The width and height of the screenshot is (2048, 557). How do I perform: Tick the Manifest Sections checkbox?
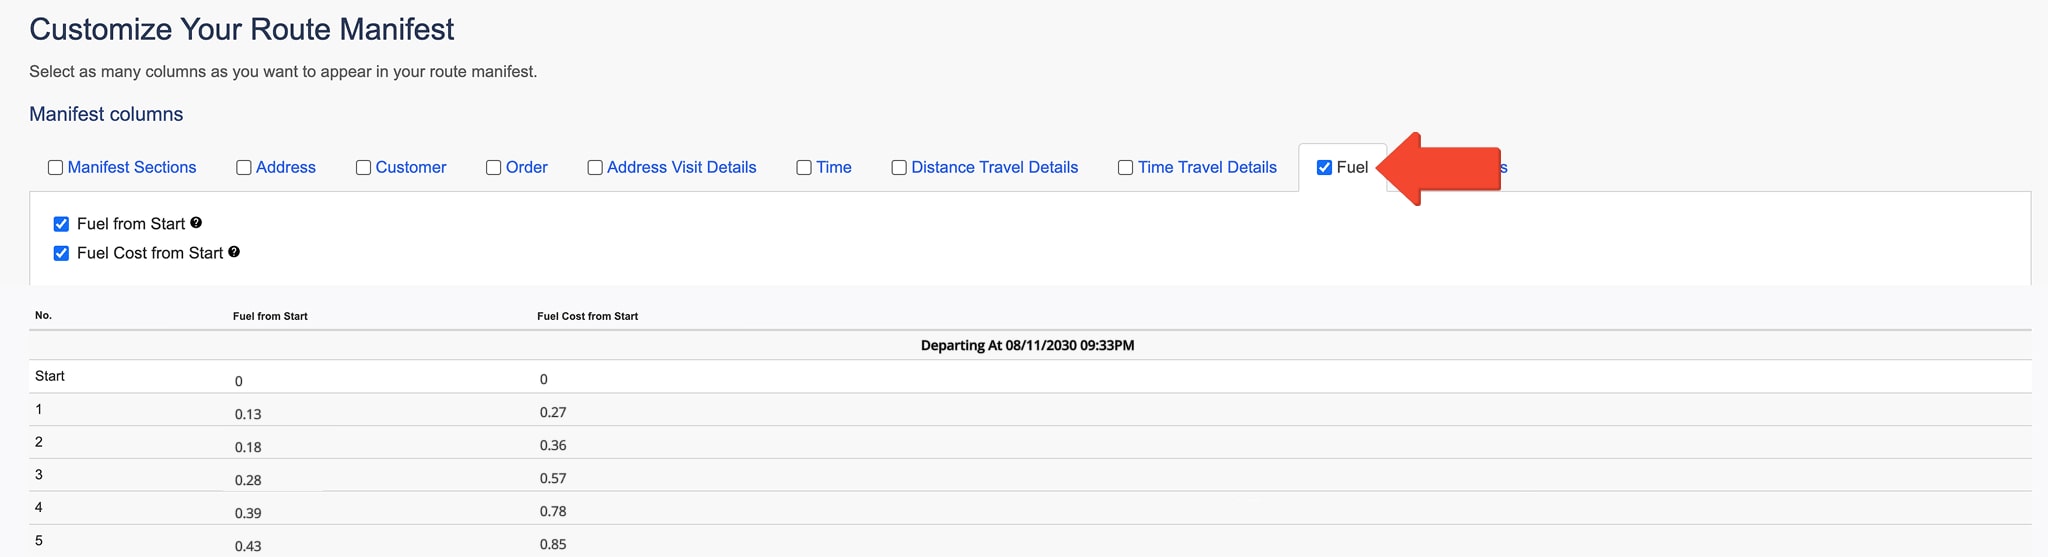click(56, 168)
